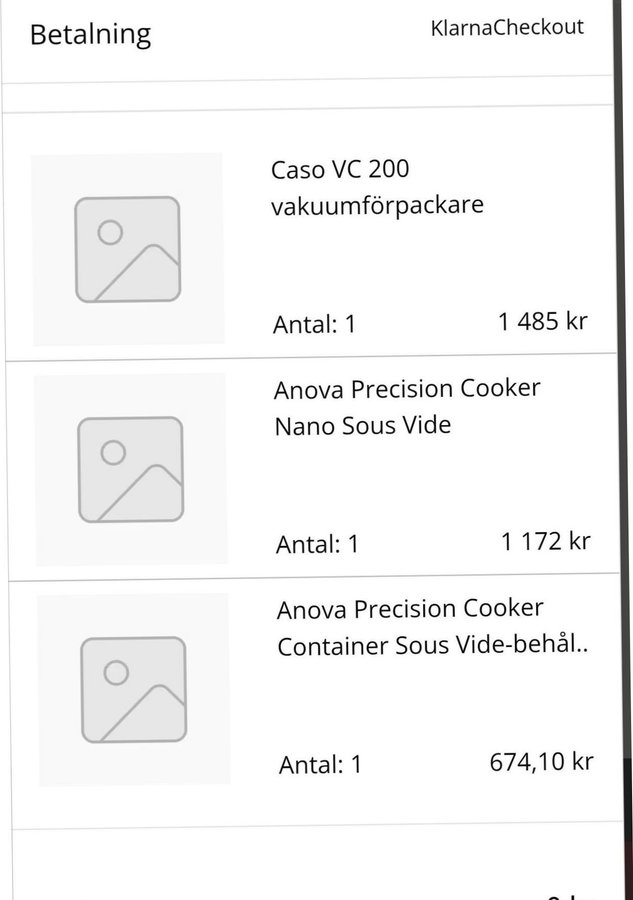Image resolution: width=633 pixels, height=900 pixels.
Task: Click the 674,10 kr price
Action: 541,761
